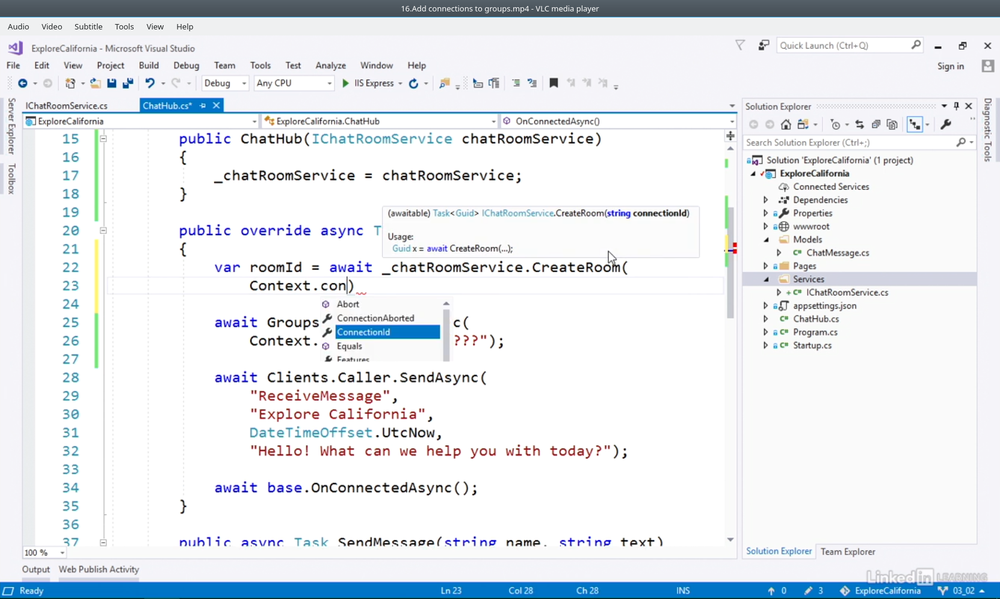Open the Team menu

click(224, 65)
